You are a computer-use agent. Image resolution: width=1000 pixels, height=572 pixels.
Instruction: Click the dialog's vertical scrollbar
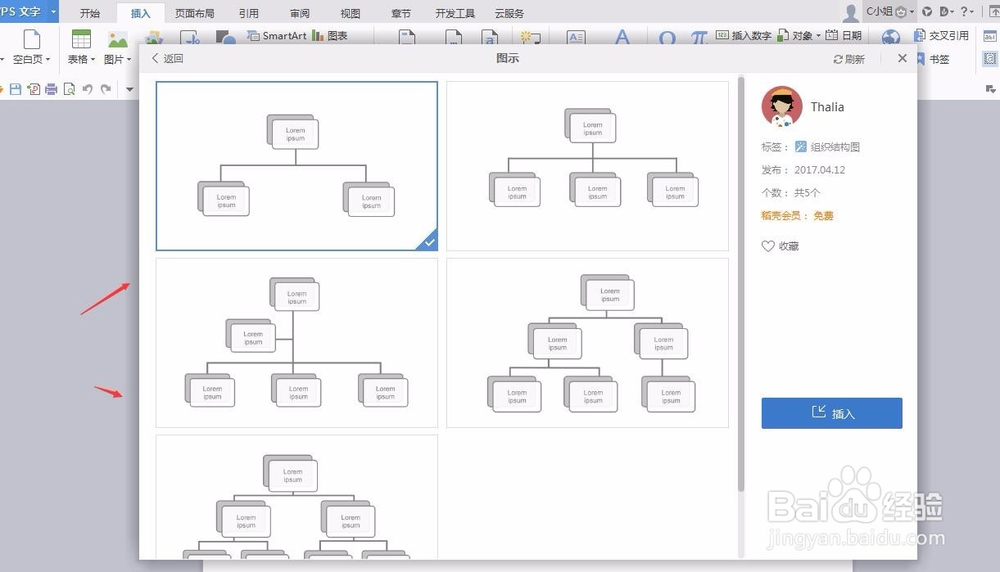[x=741, y=284]
